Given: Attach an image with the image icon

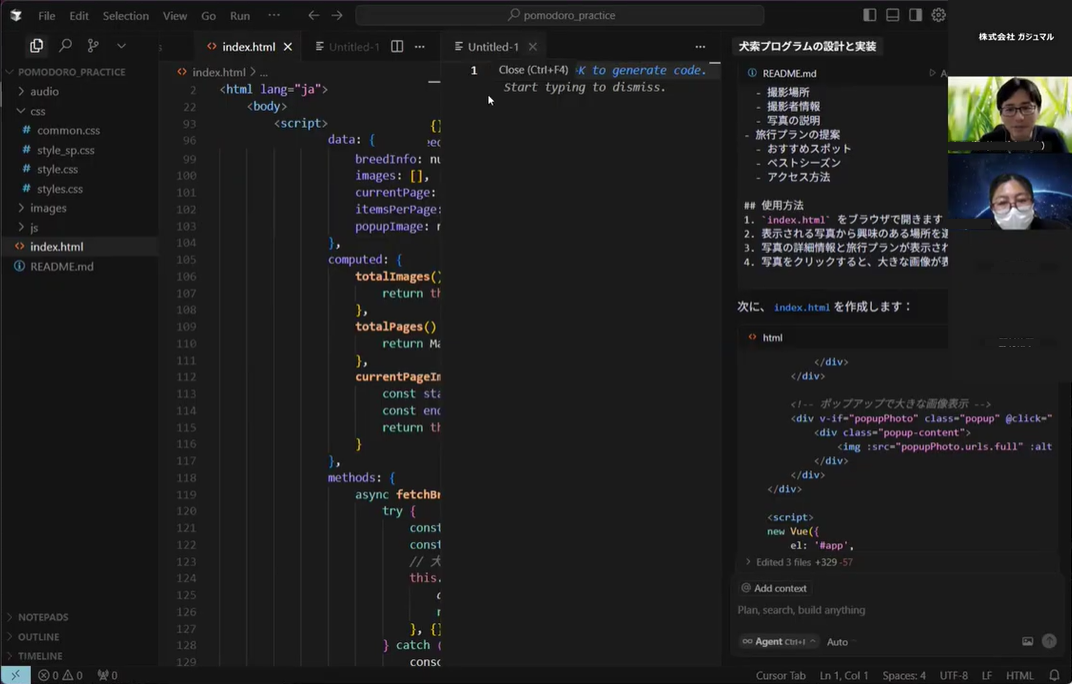Looking at the screenshot, I should (1027, 641).
